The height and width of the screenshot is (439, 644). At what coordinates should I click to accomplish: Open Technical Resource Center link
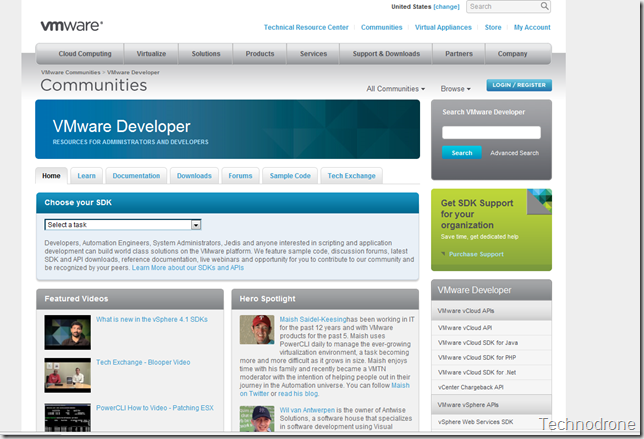pyautogui.click(x=306, y=28)
